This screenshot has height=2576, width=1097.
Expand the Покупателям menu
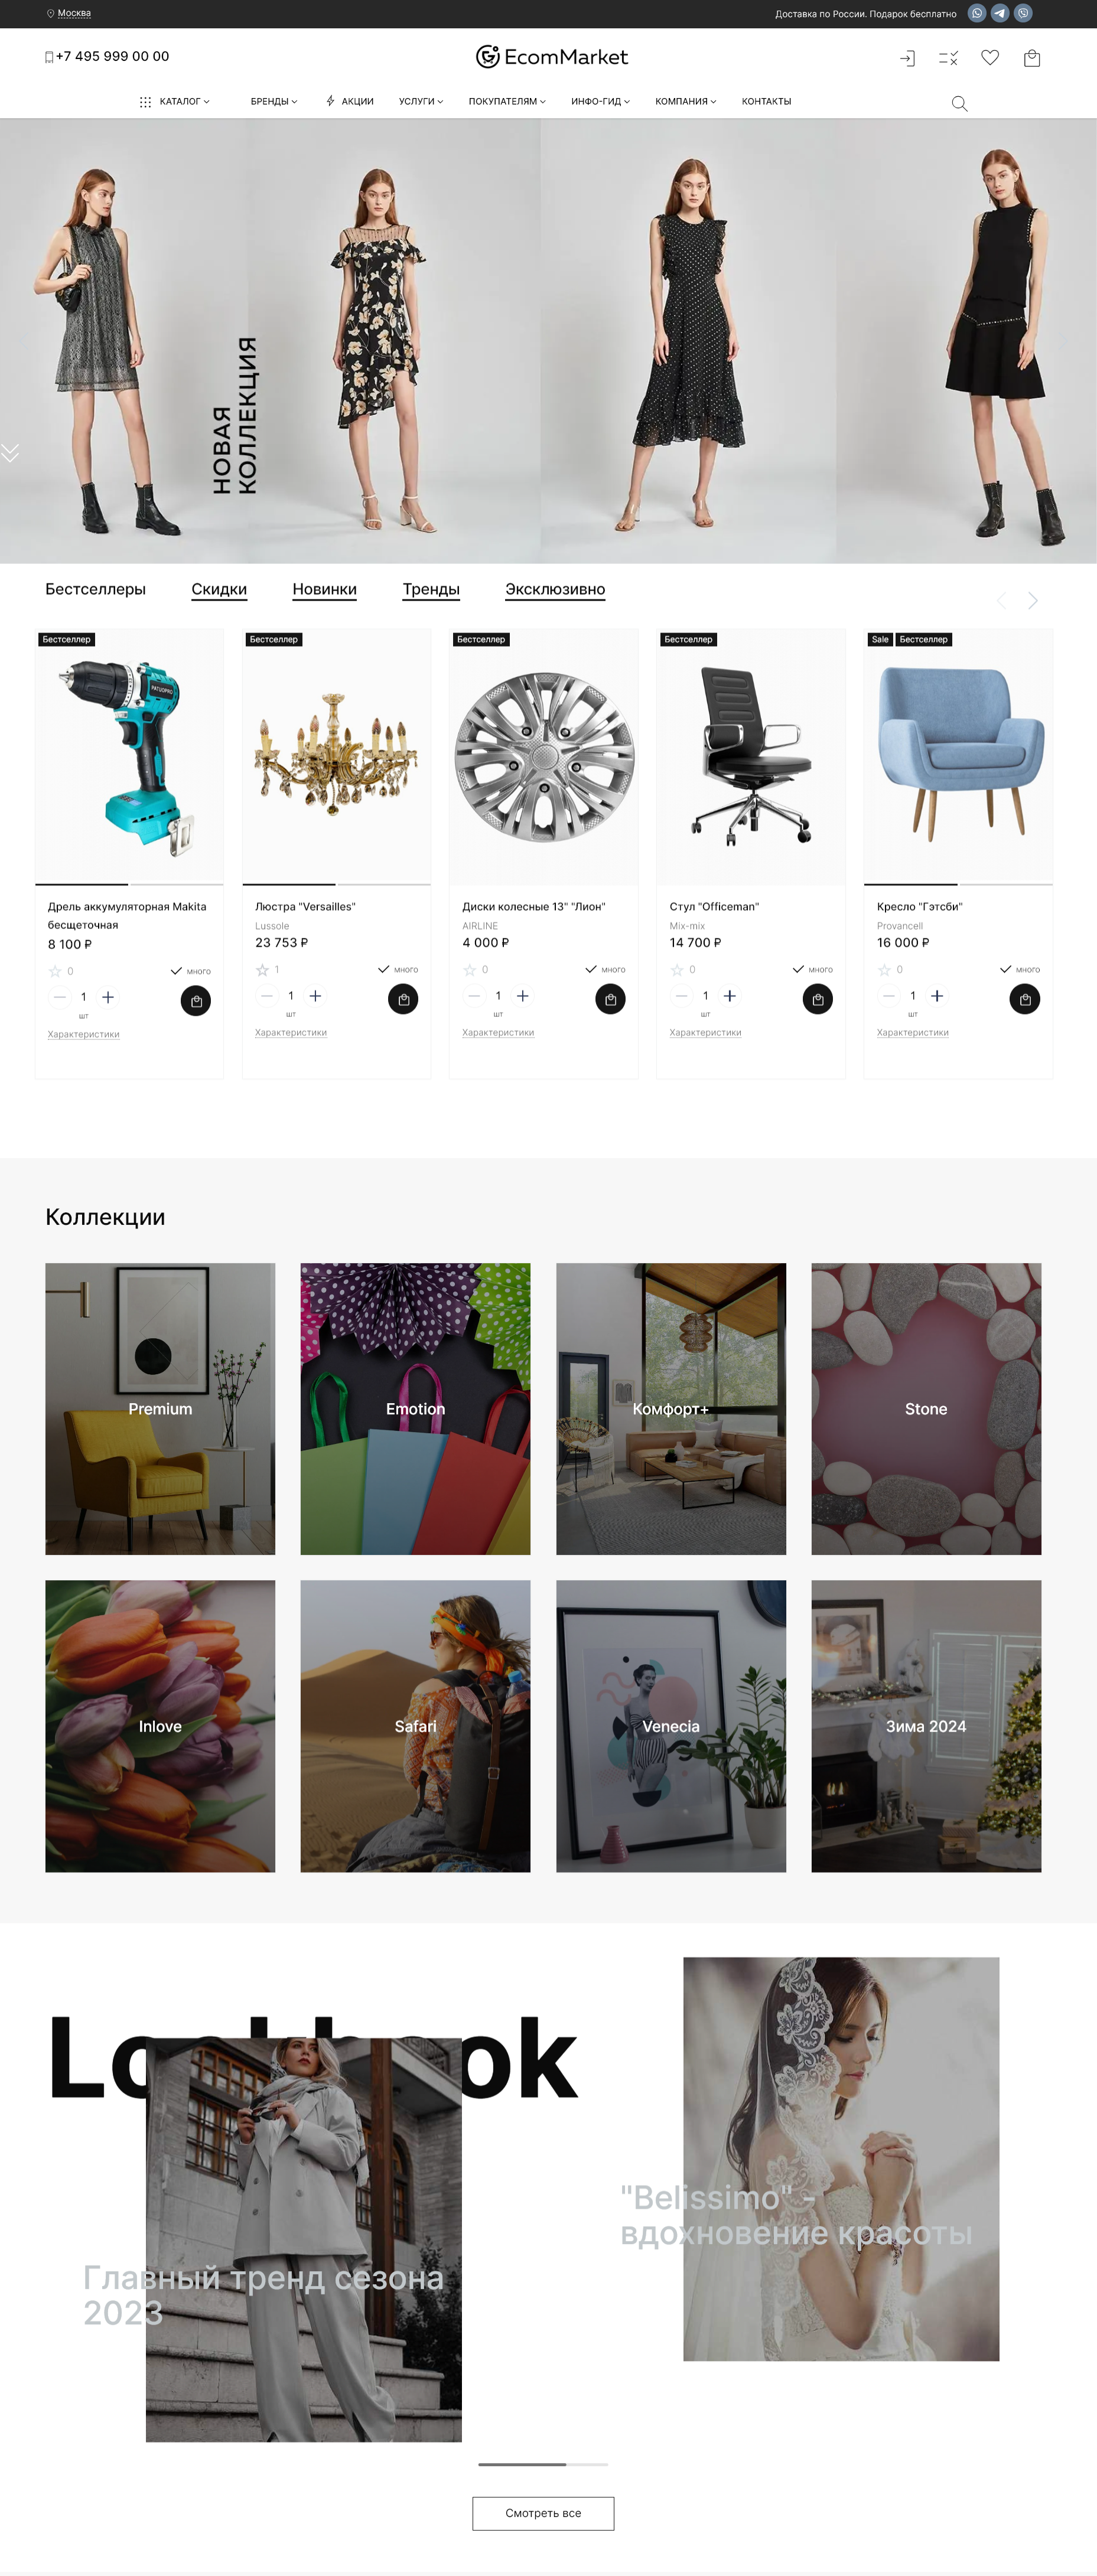click(x=507, y=101)
